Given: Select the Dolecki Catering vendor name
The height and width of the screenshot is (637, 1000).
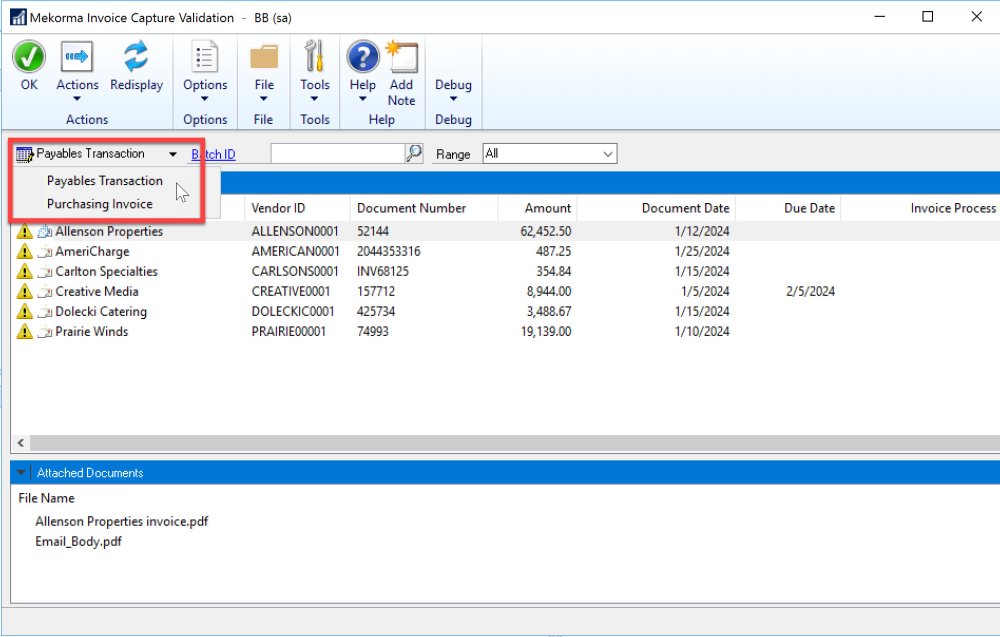Looking at the screenshot, I should (101, 312).
